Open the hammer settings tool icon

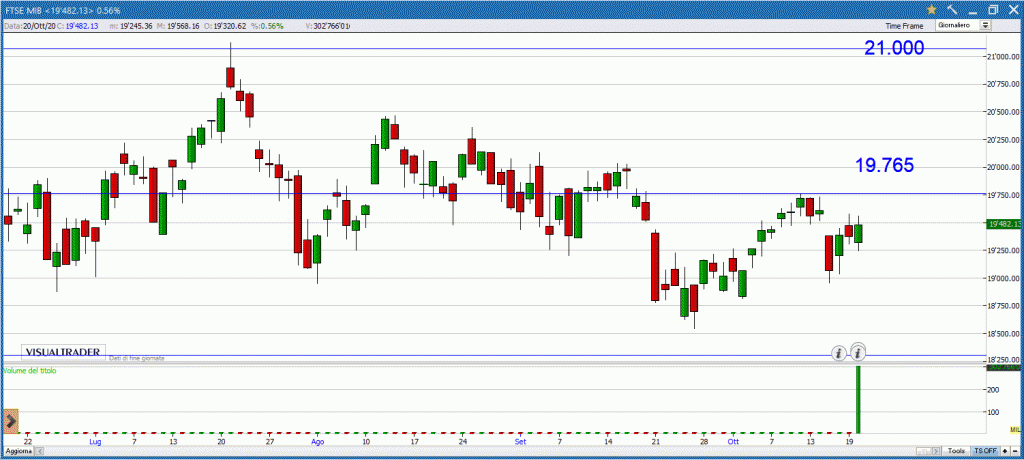952,10
